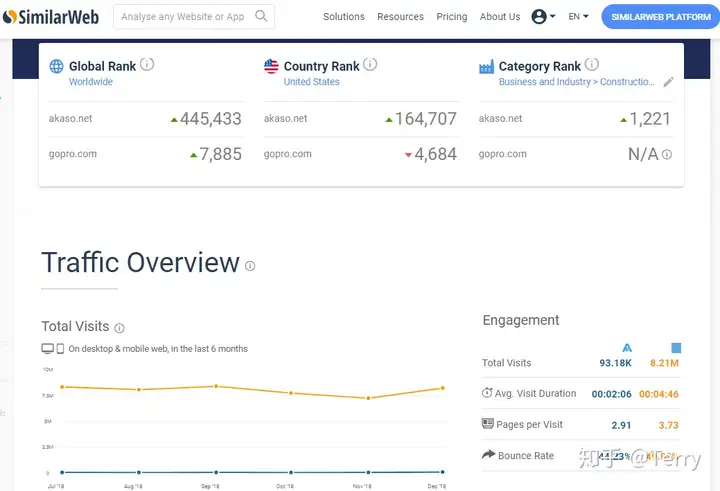Open the Solutions menu

pos(343,17)
